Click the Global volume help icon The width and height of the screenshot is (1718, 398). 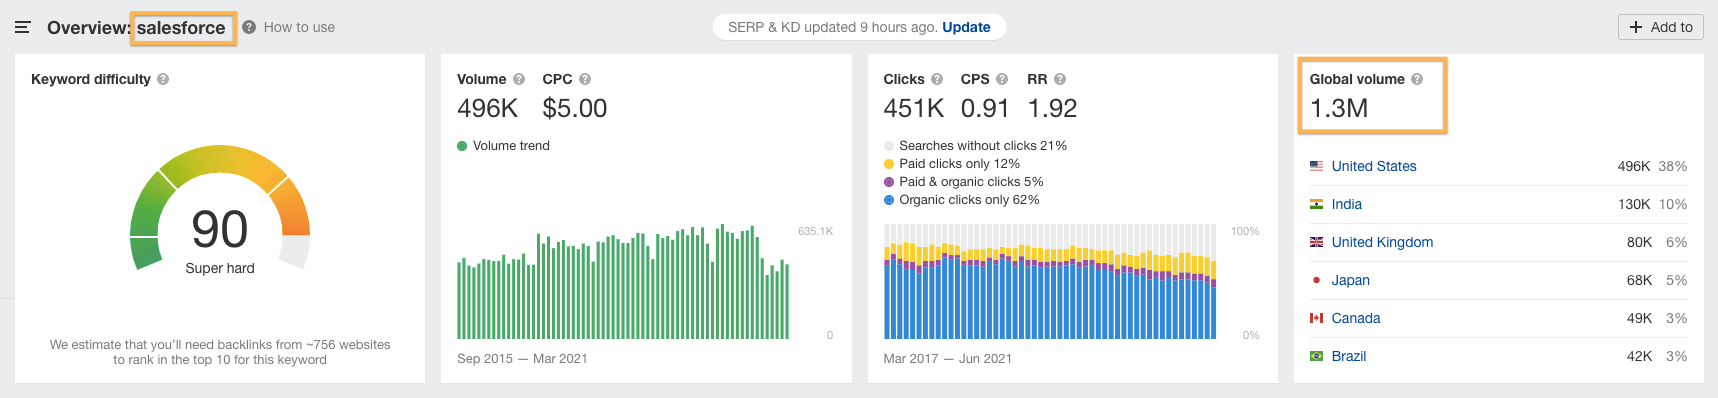point(1417,79)
